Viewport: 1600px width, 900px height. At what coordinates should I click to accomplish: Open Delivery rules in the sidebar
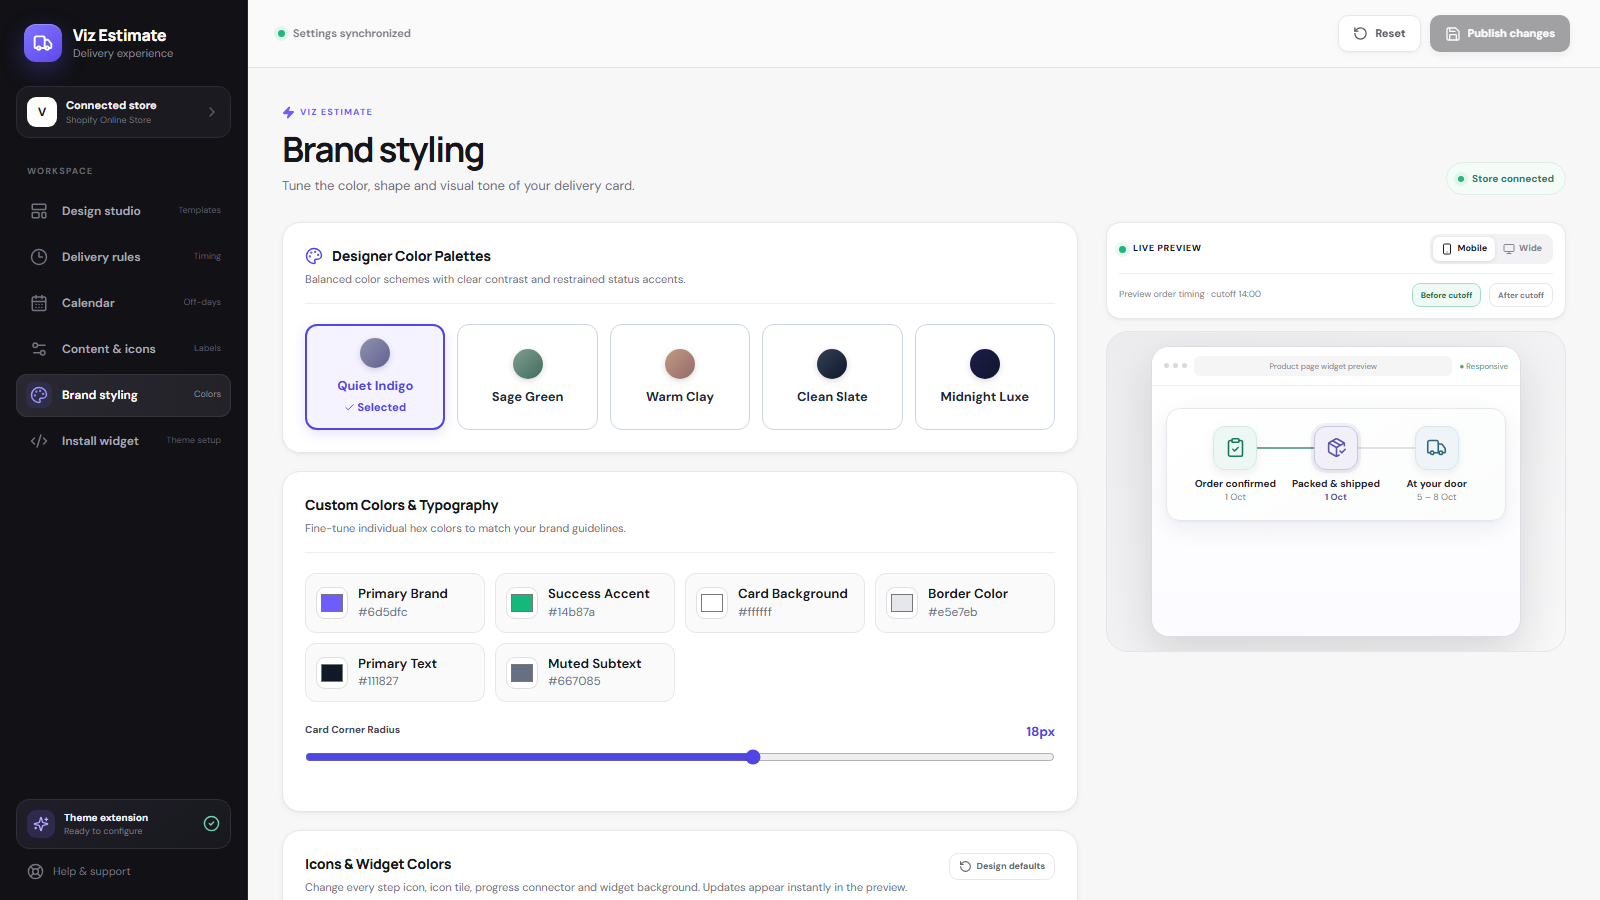pos(124,257)
